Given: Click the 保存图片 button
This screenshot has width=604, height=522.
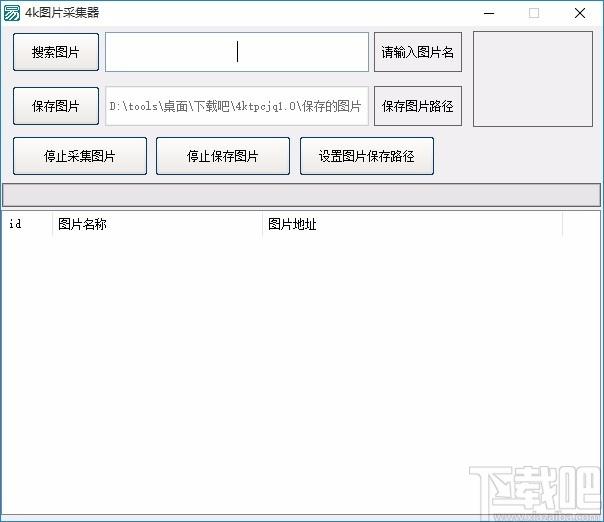Looking at the screenshot, I should [x=56, y=106].
